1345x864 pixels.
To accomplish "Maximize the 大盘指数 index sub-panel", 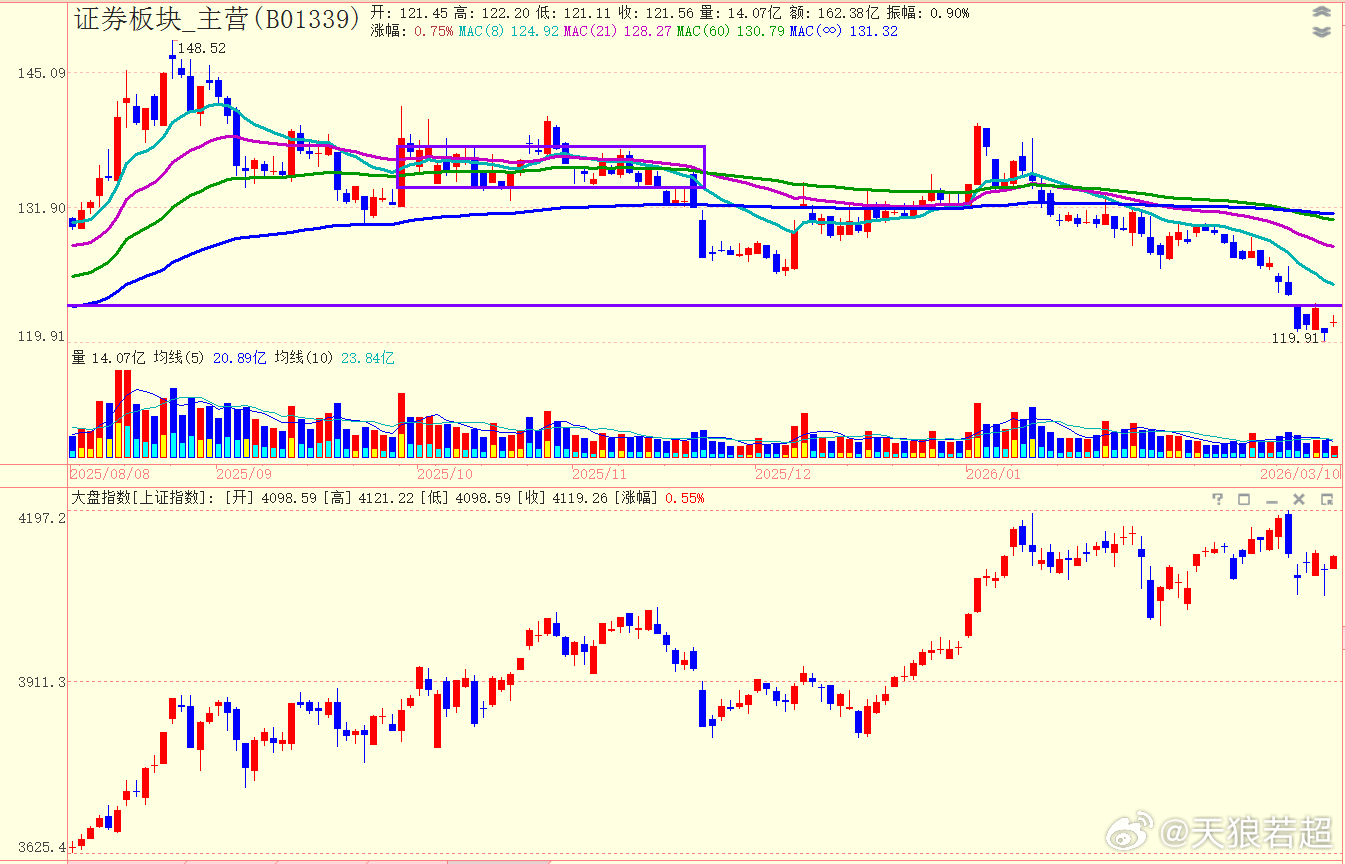I will click(x=1245, y=499).
